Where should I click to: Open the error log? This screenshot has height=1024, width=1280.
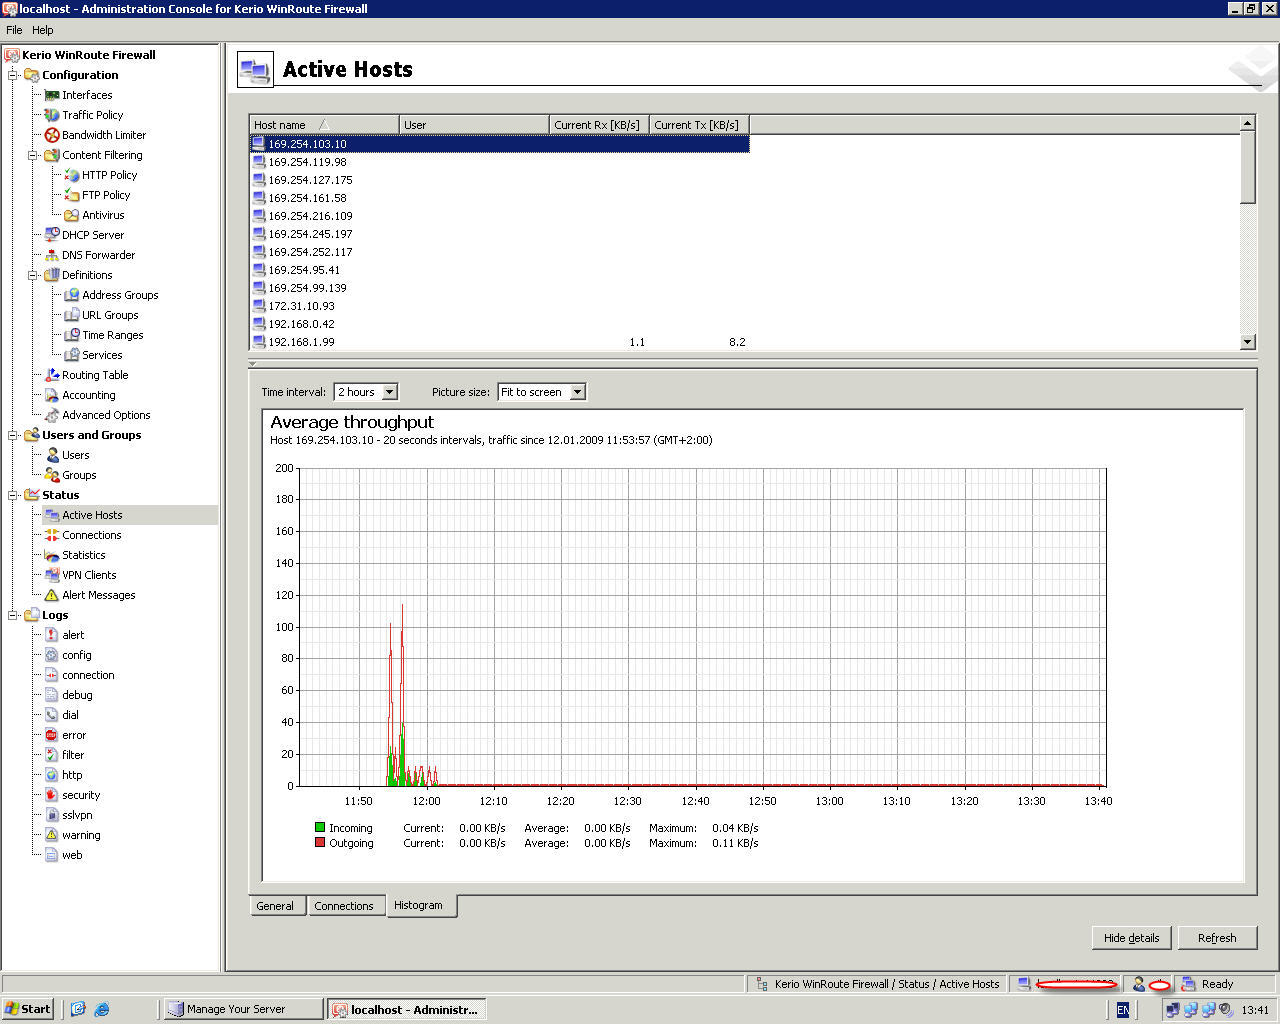74,735
